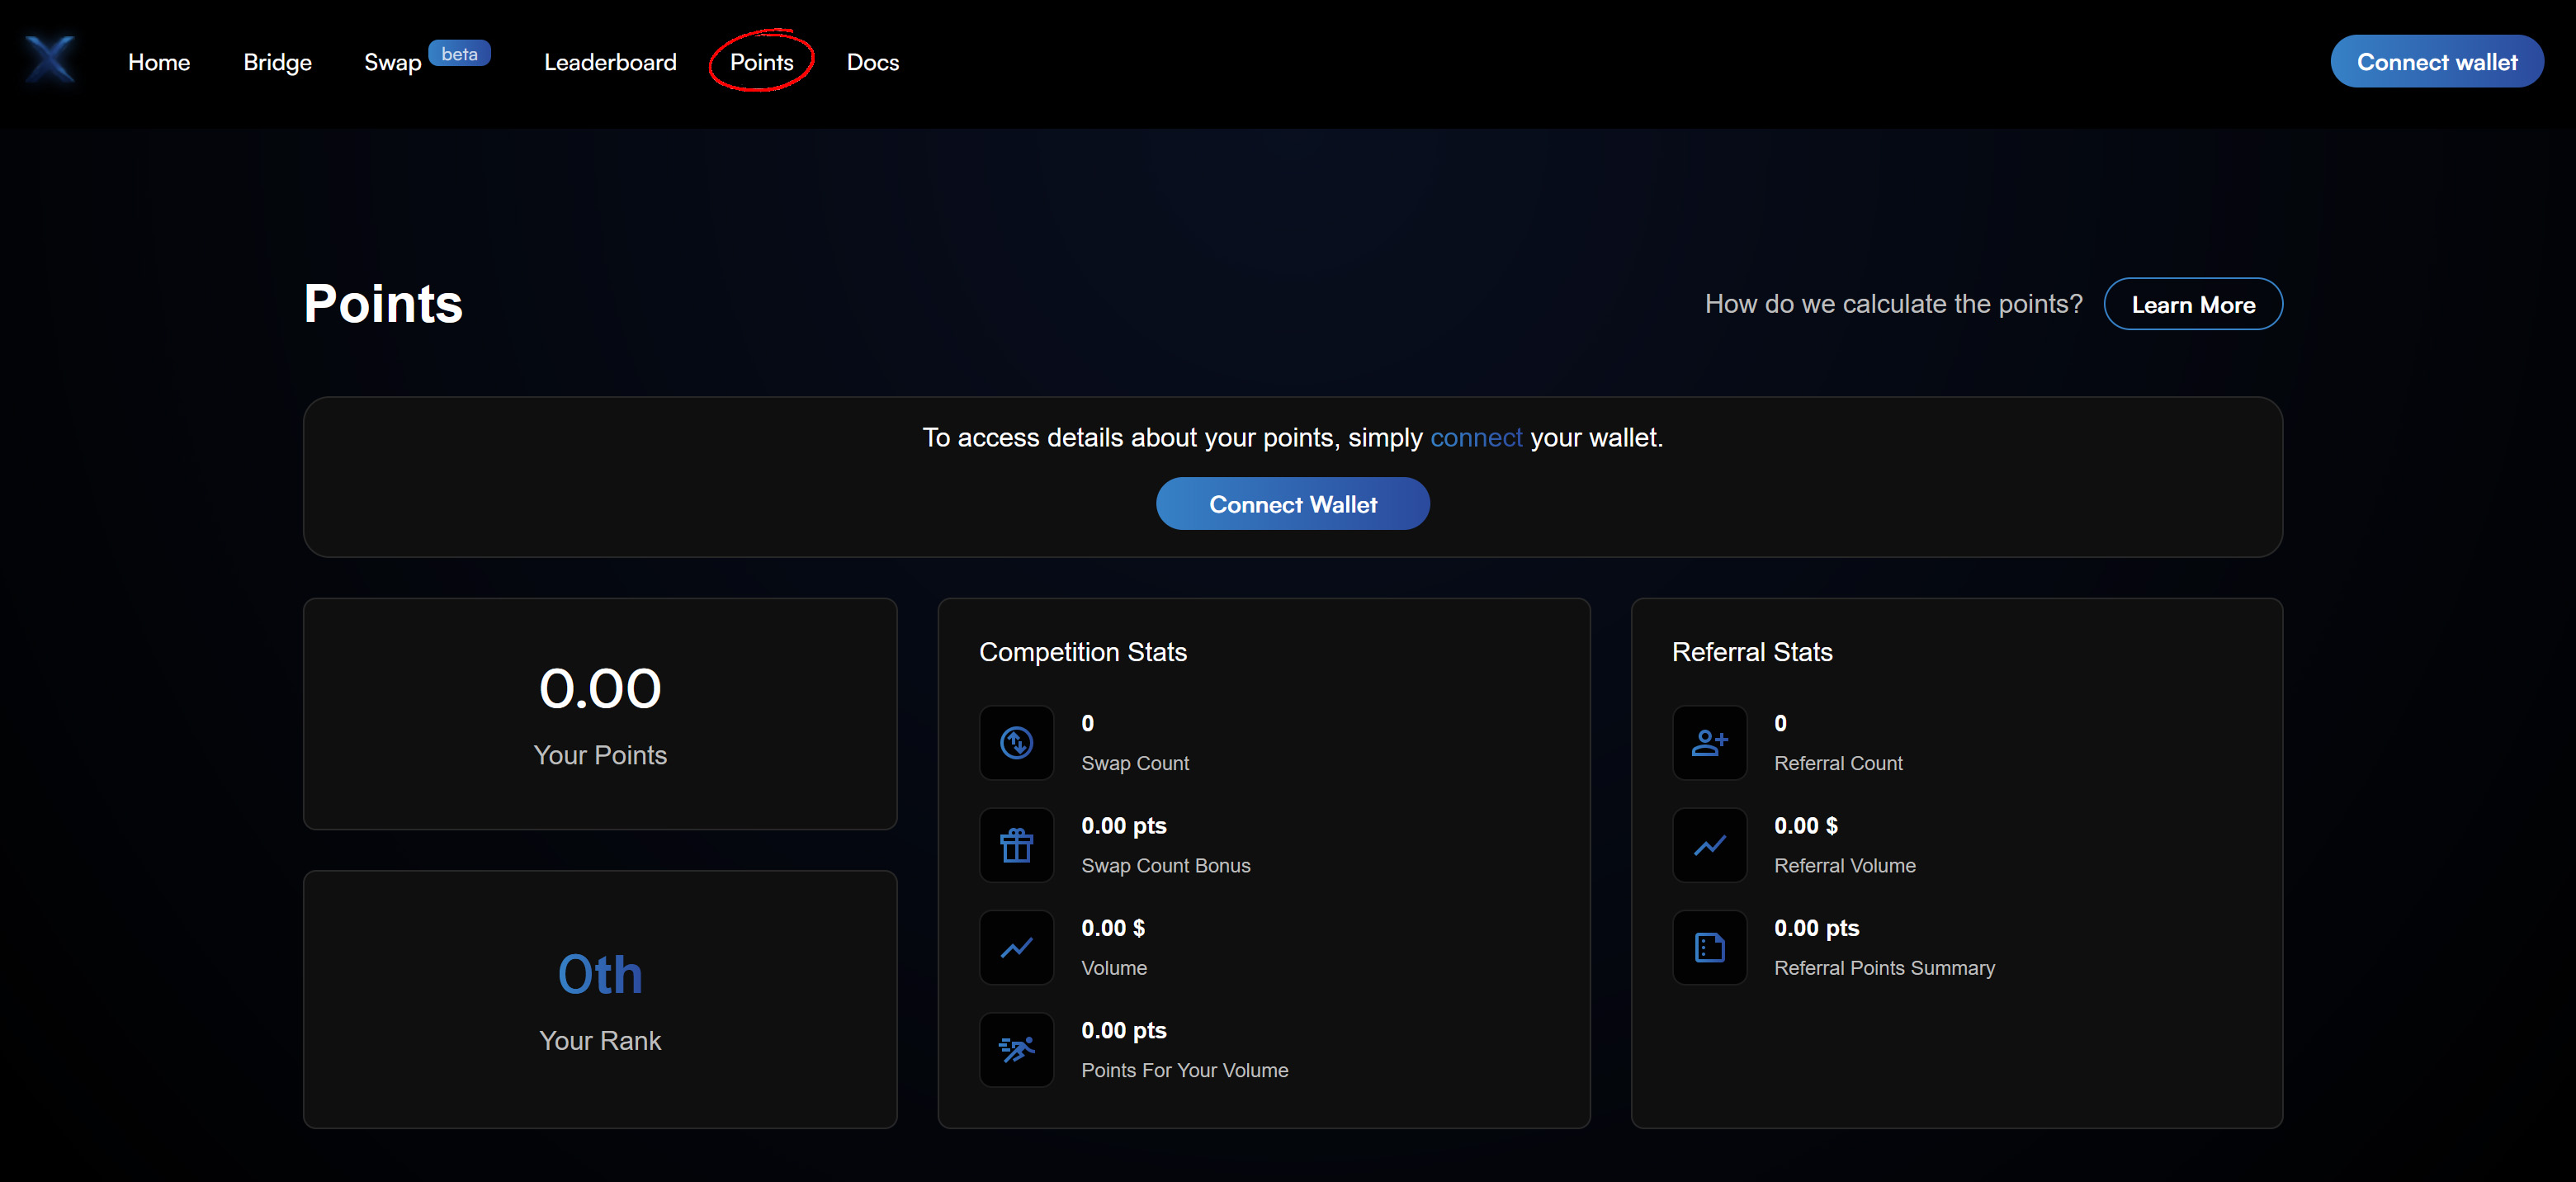Click the Swap Count circular arrows icon
The image size is (2576, 1182).
tap(1016, 743)
